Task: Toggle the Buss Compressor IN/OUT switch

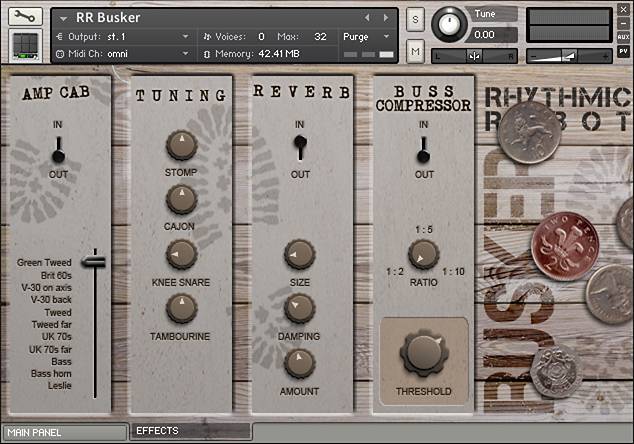Action: pos(423,150)
